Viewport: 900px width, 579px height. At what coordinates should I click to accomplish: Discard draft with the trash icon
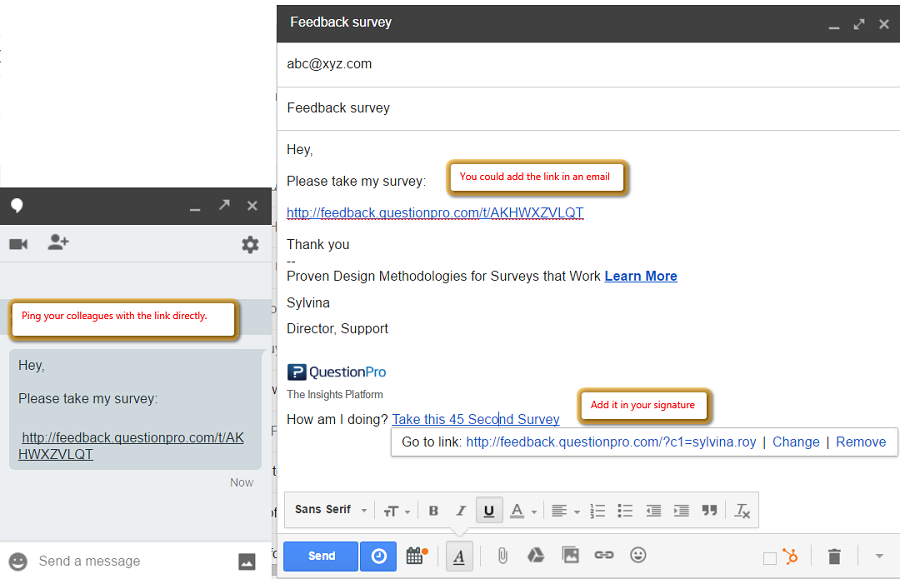(834, 556)
